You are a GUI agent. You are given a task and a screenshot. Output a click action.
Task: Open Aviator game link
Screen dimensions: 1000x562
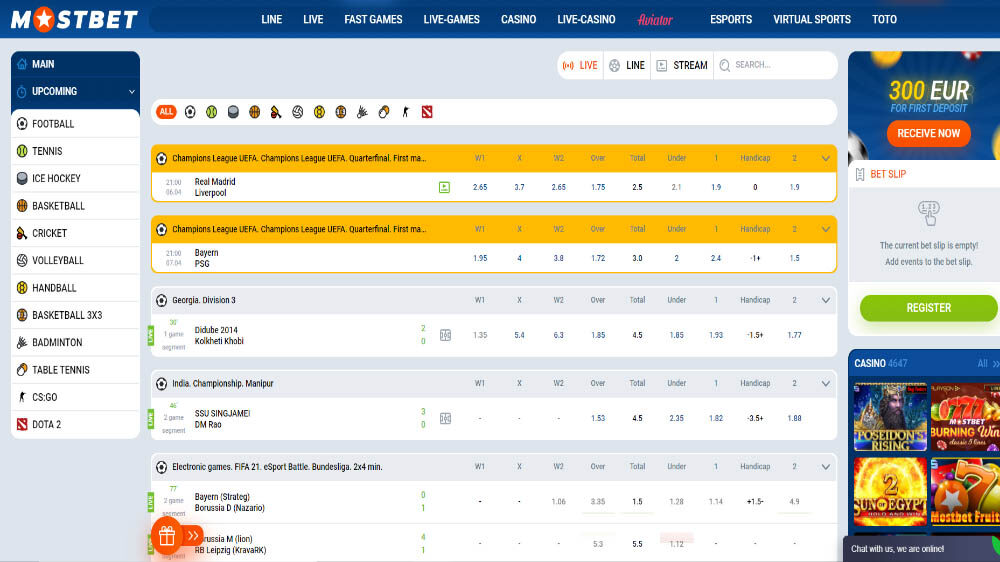(x=655, y=20)
